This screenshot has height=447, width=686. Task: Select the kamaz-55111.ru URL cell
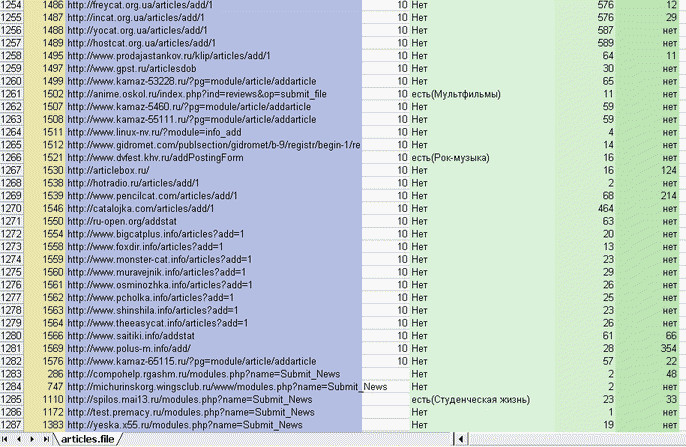point(214,119)
